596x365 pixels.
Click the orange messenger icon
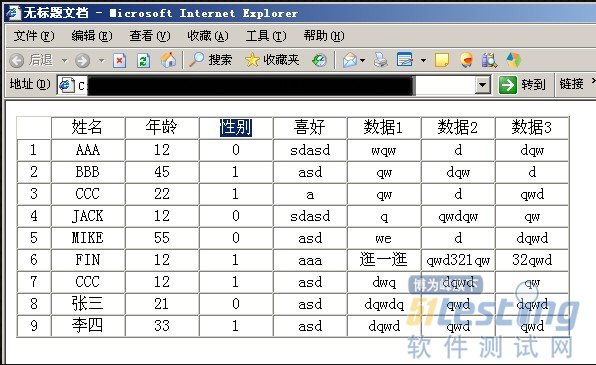tap(466, 60)
